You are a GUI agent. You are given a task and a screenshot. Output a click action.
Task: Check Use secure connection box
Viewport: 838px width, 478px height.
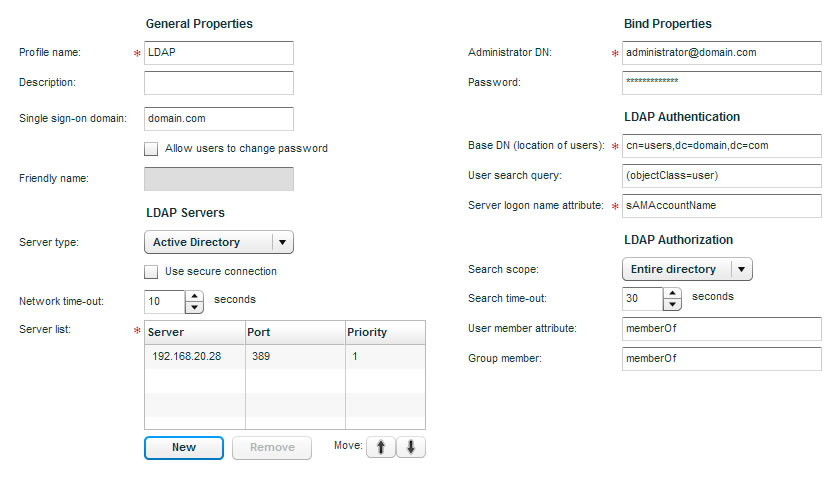(x=151, y=272)
